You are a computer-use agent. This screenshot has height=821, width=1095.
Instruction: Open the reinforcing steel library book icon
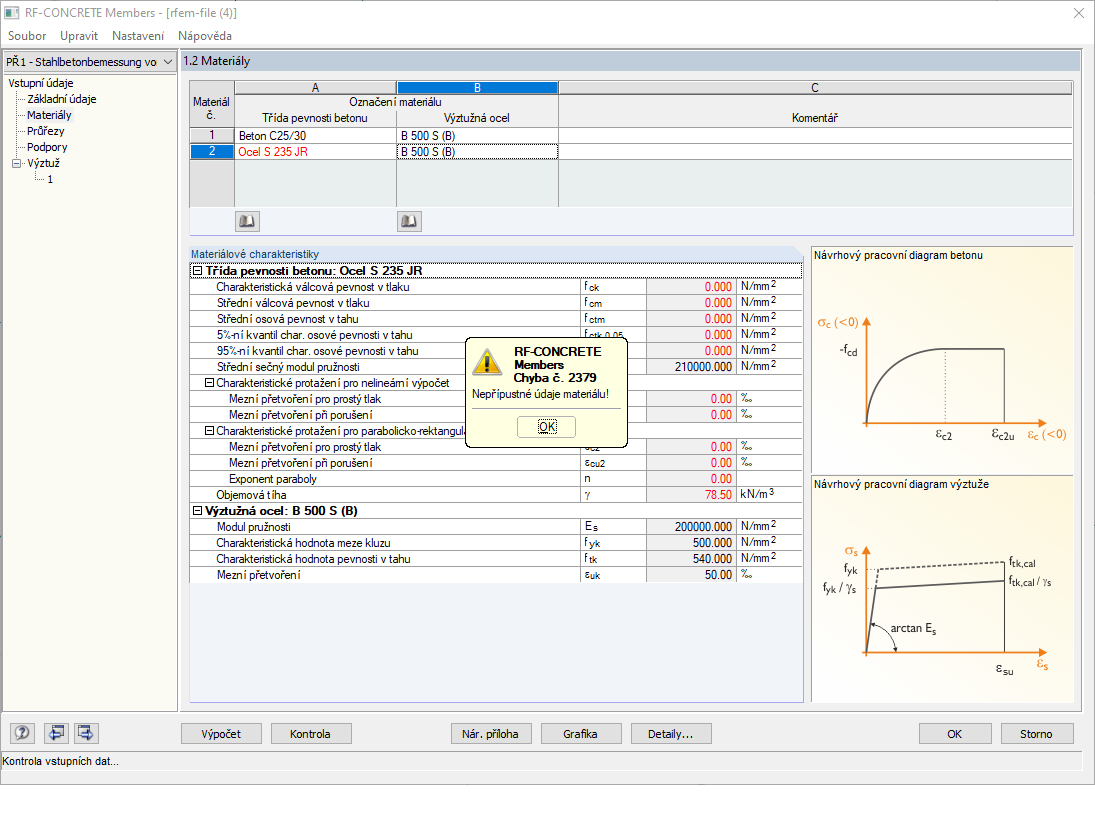[409, 221]
